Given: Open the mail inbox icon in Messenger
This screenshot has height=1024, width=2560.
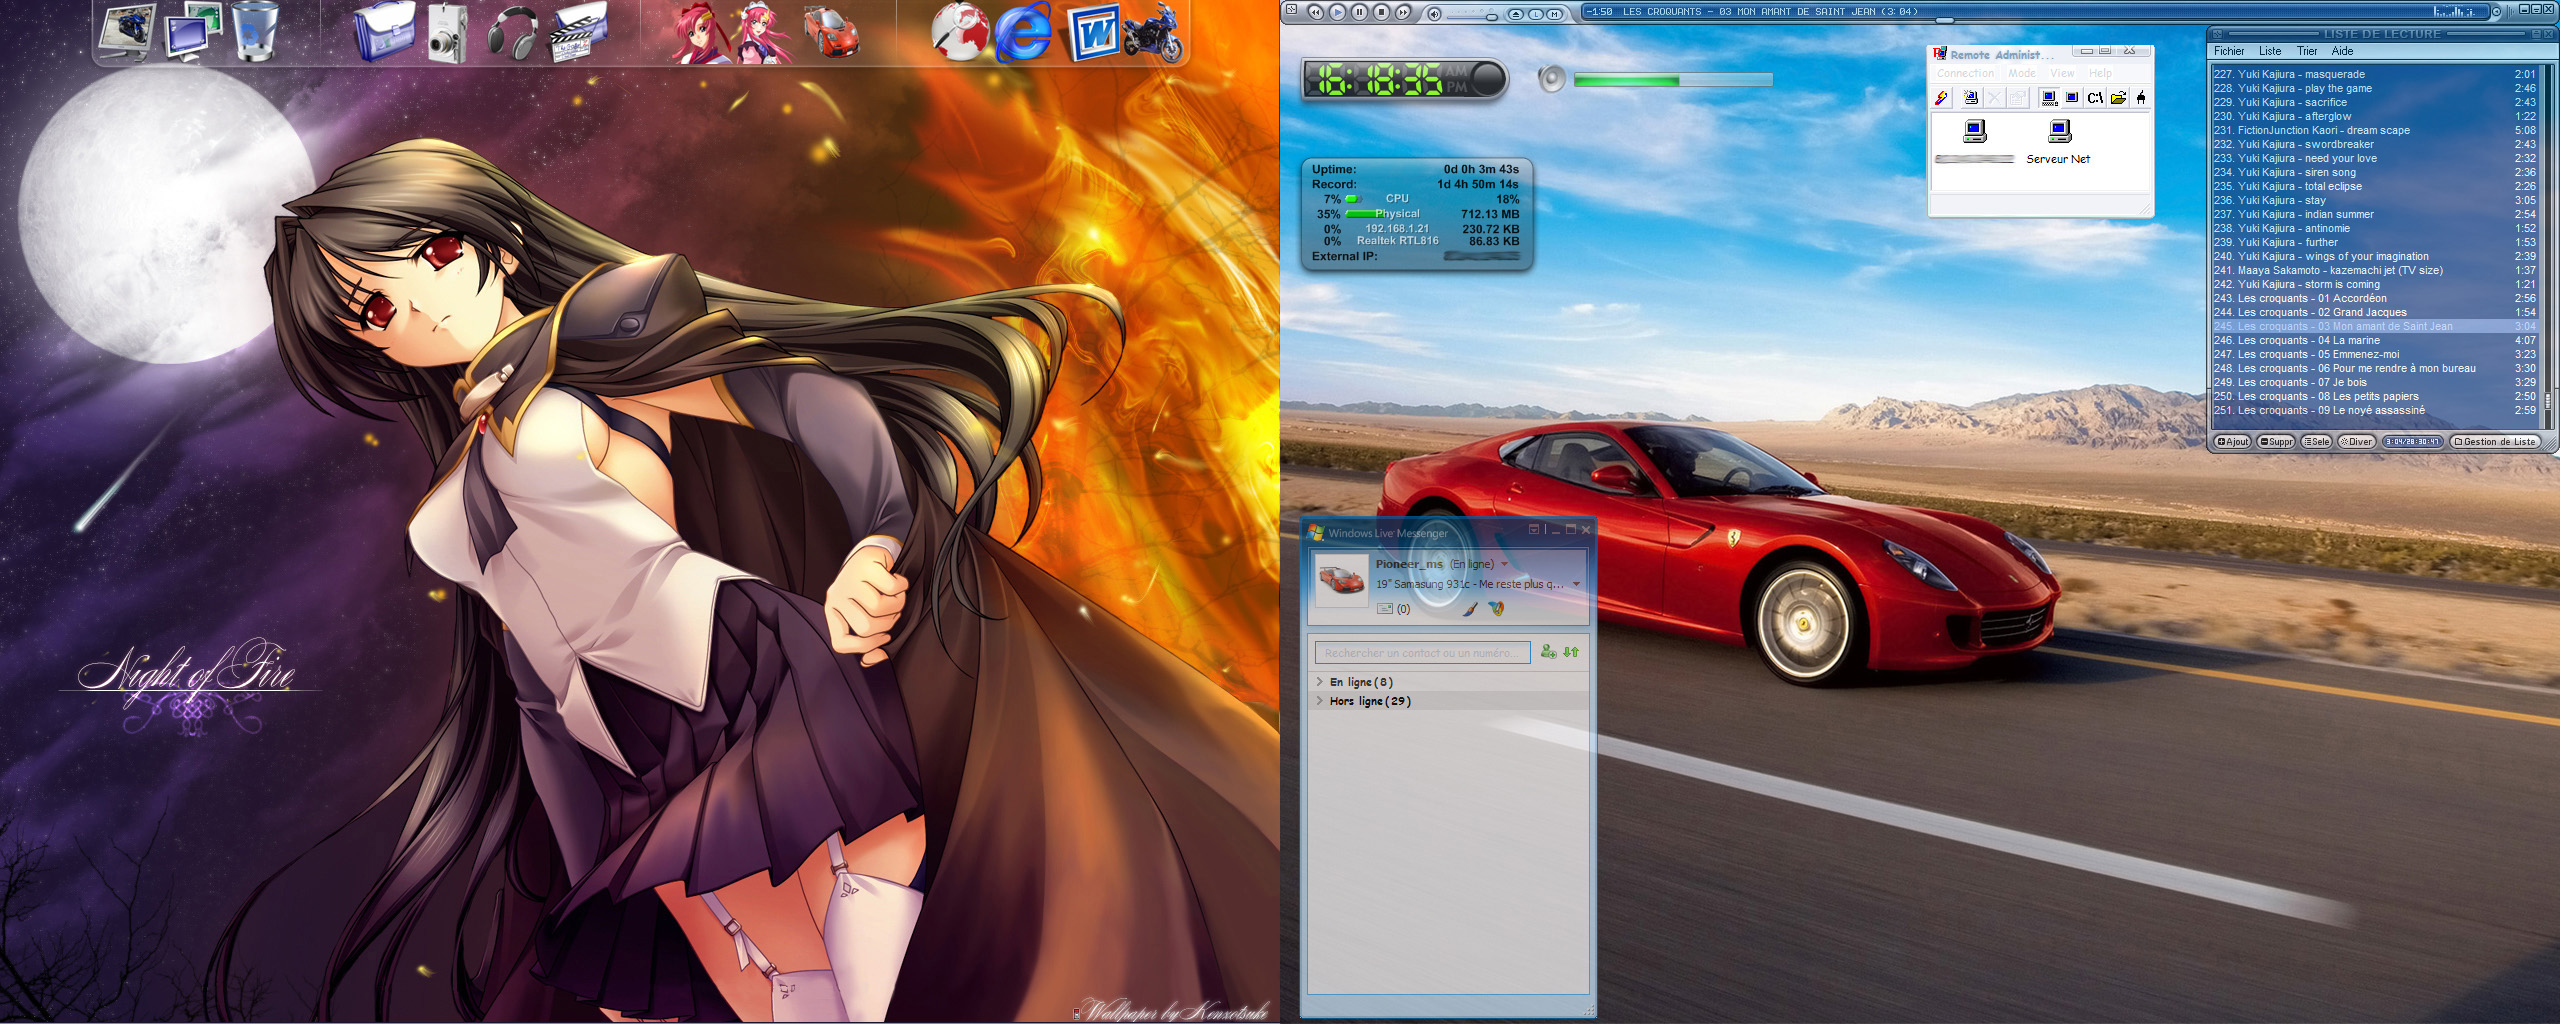Looking at the screenshot, I should pos(1385,608).
